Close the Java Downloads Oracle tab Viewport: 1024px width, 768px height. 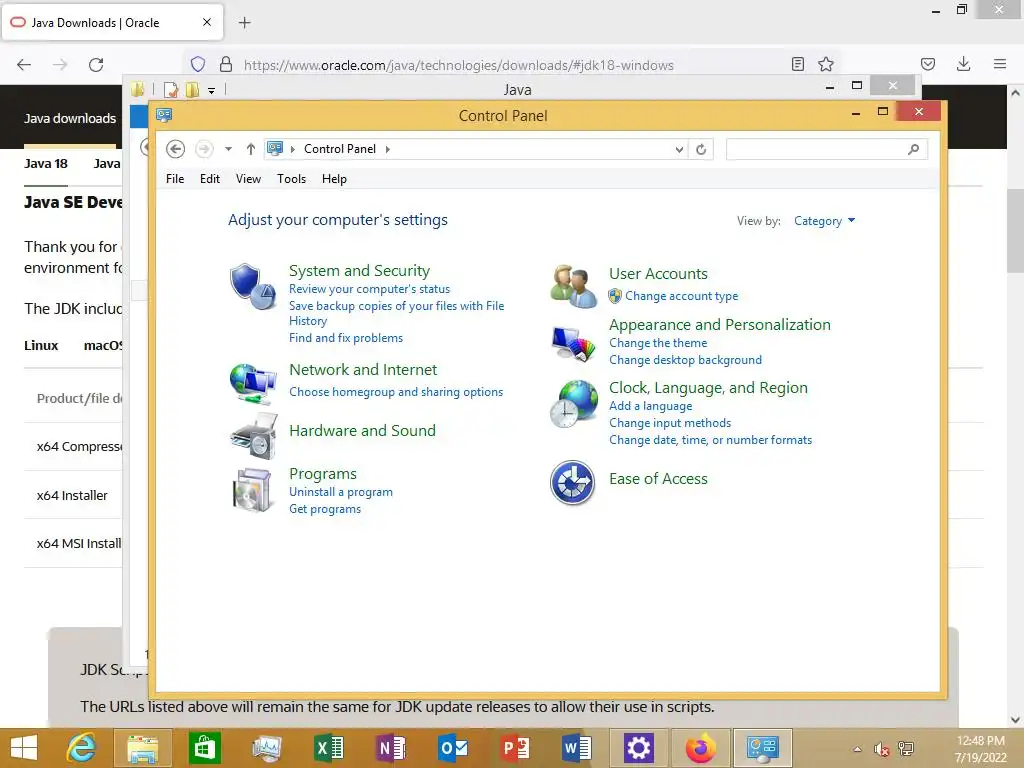click(x=206, y=22)
